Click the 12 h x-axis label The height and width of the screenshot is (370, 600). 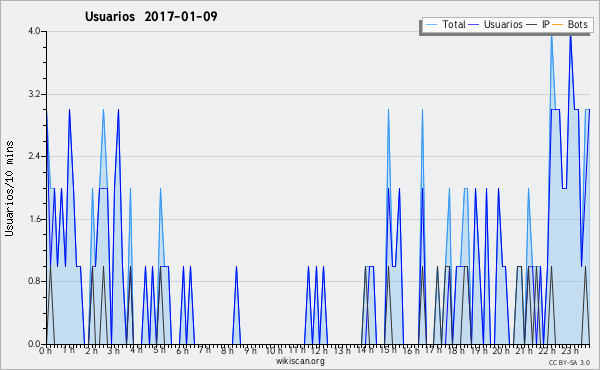click(x=319, y=351)
